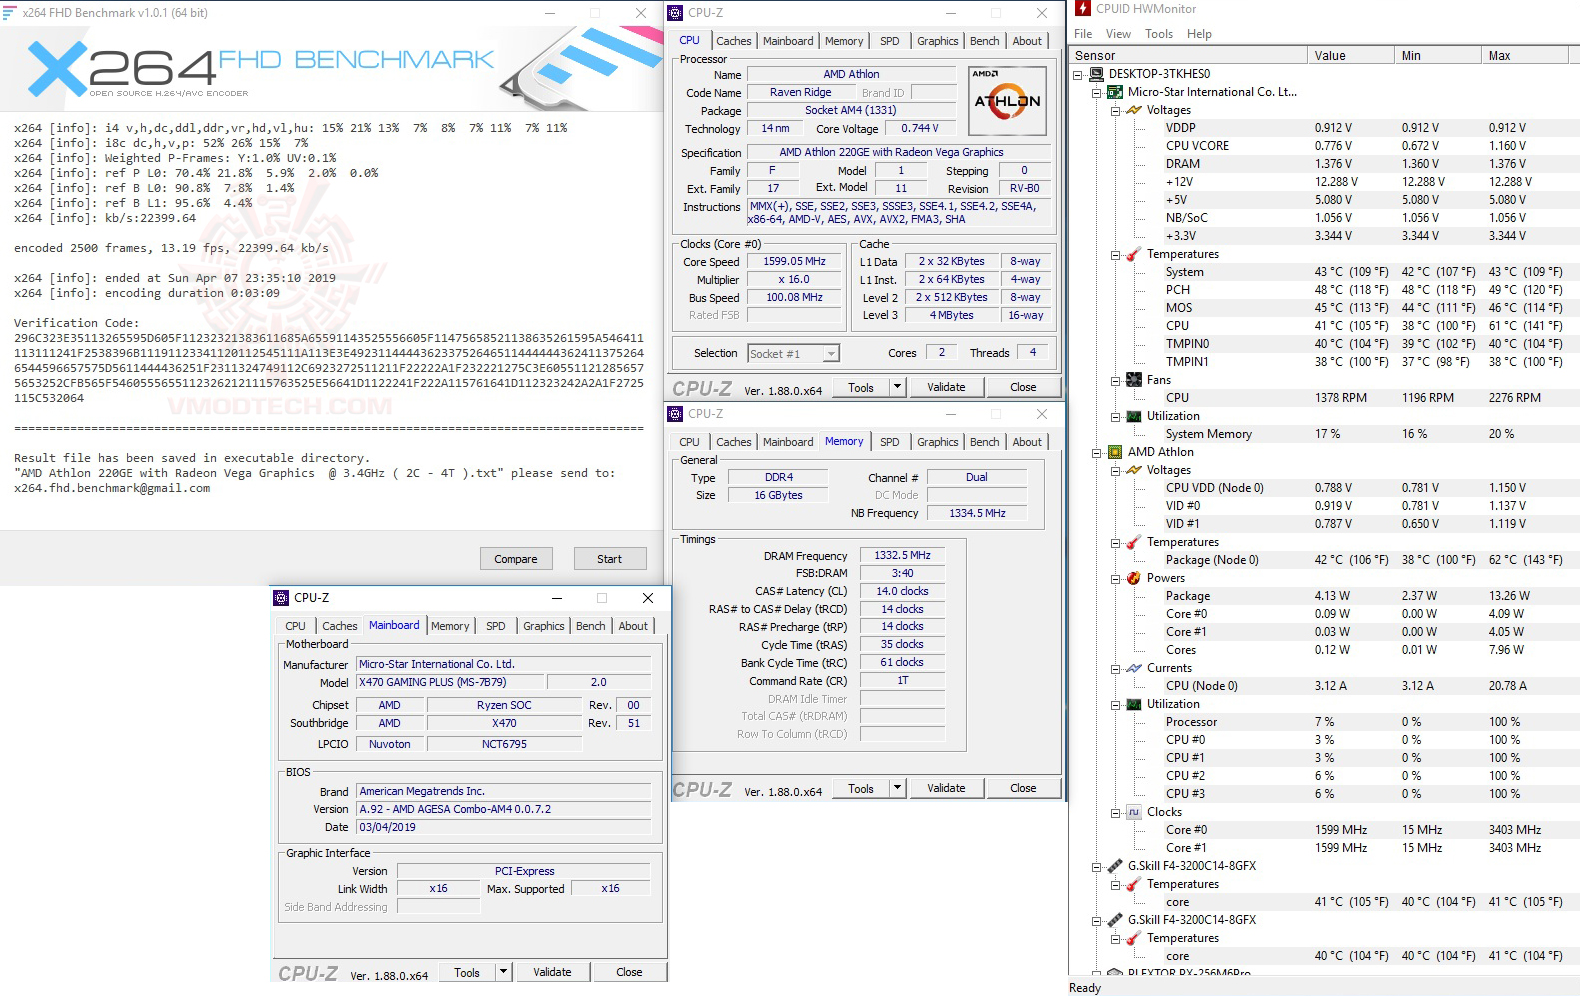Select Mainboard tab in the CPU-Z Memory window

click(788, 442)
